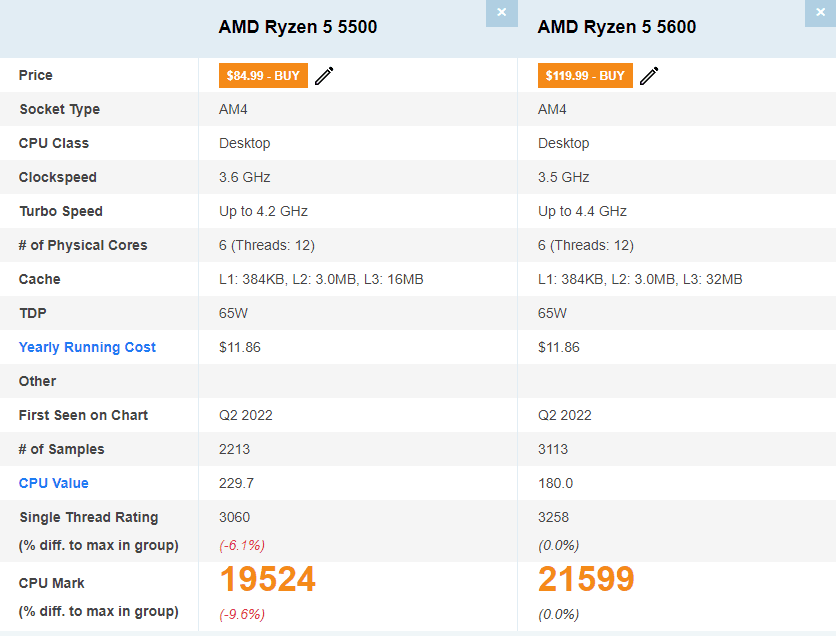Click the (-9.6%) CPU Mark difference
This screenshot has width=836, height=636.
tap(242, 614)
